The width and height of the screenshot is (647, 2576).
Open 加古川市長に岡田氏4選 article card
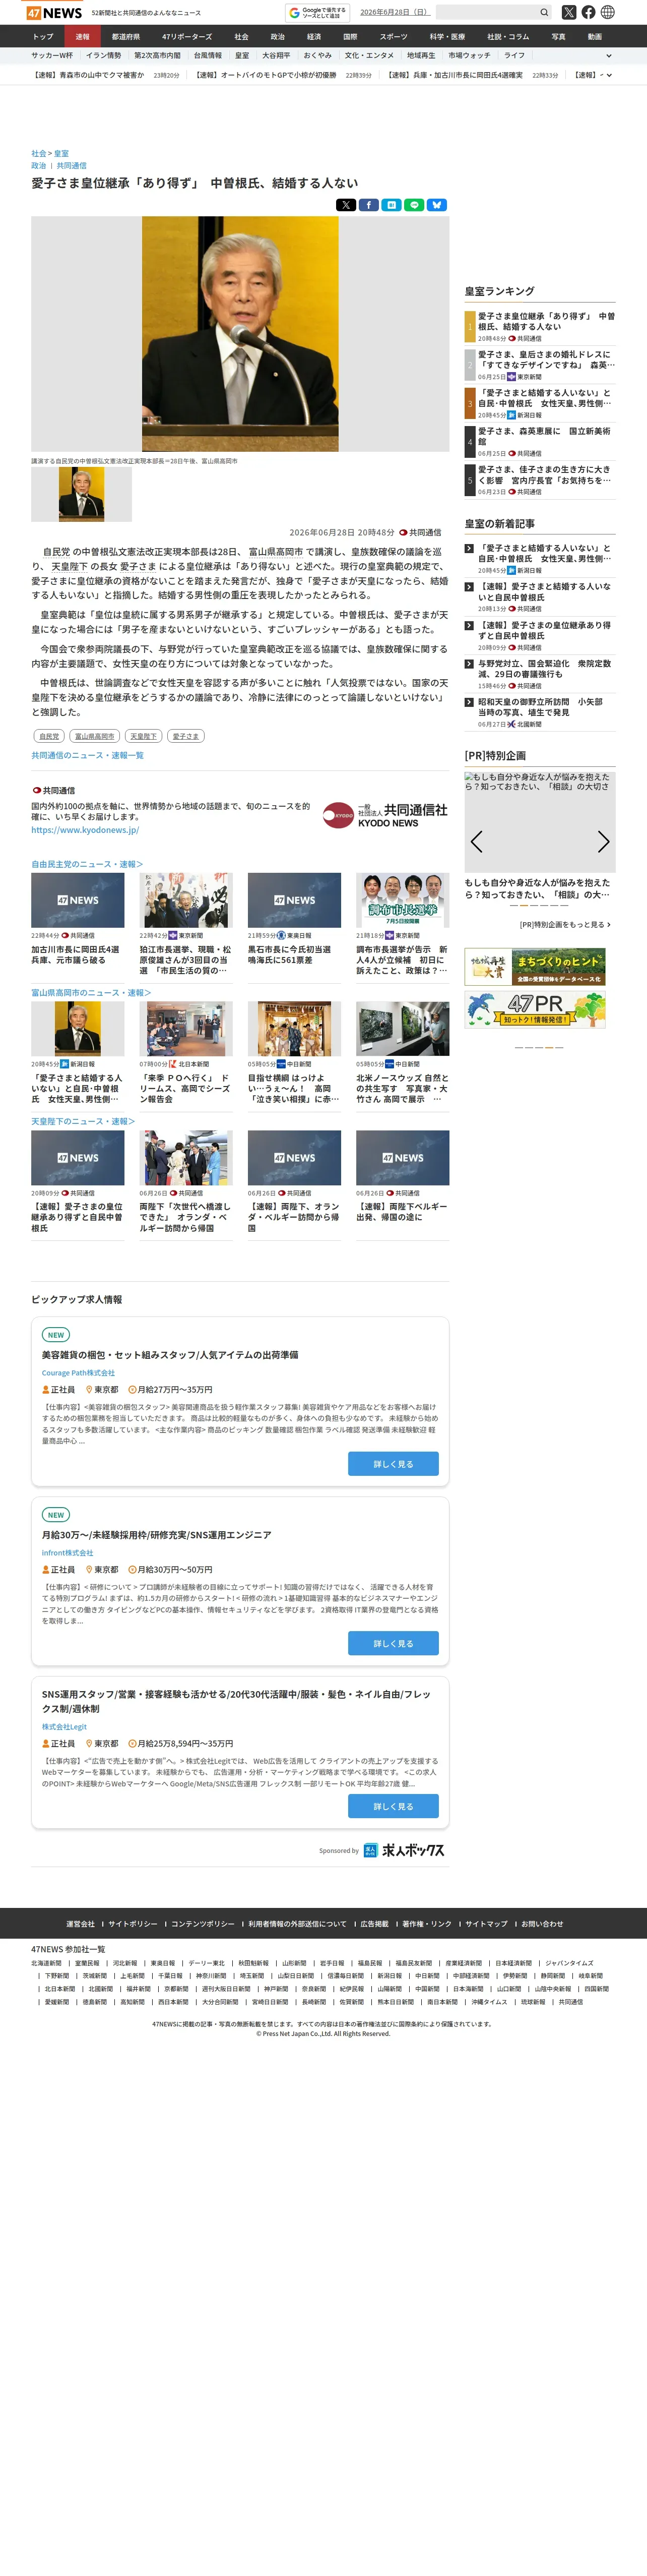coord(78,954)
